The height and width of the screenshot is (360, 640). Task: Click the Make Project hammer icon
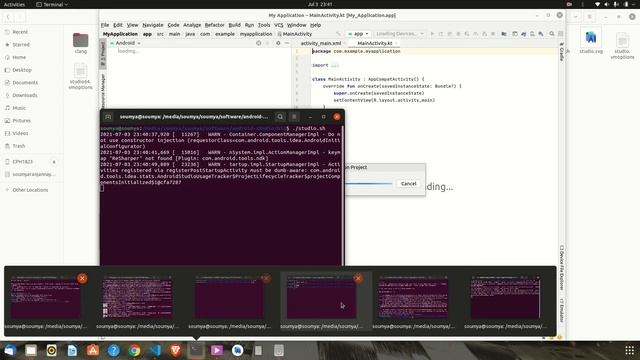click(338, 34)
